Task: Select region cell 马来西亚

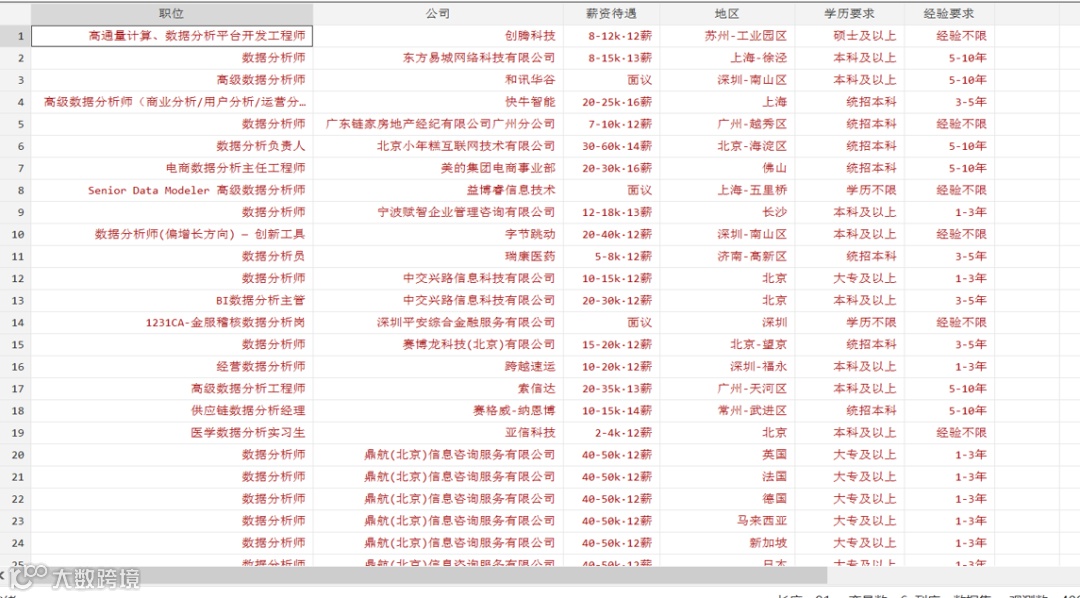Action: click(x=727, y=521)
